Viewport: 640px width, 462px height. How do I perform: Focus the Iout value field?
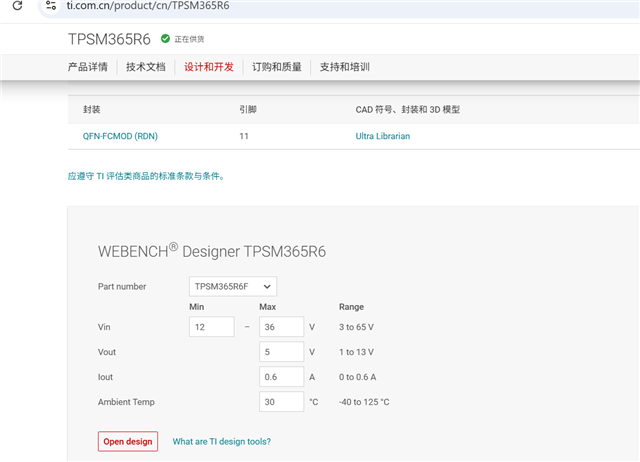[x=281, y=377]
